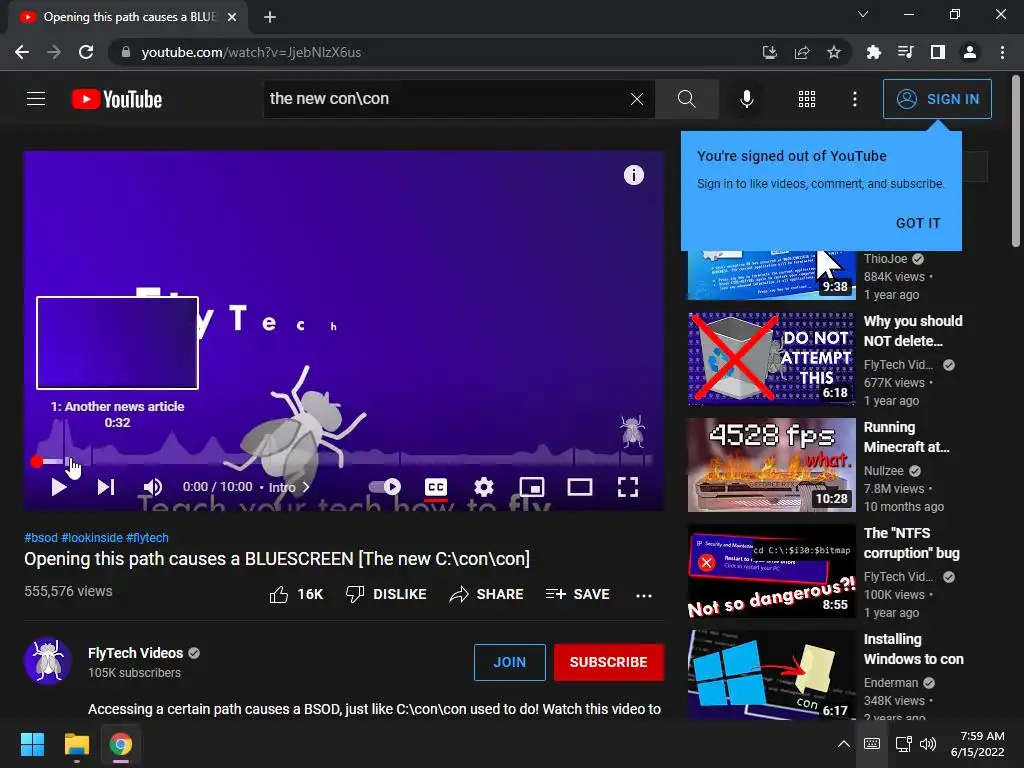Toggle Chrome side panel
The width and height of the screenshot is (1024, 768).
(x=937, y=52)
